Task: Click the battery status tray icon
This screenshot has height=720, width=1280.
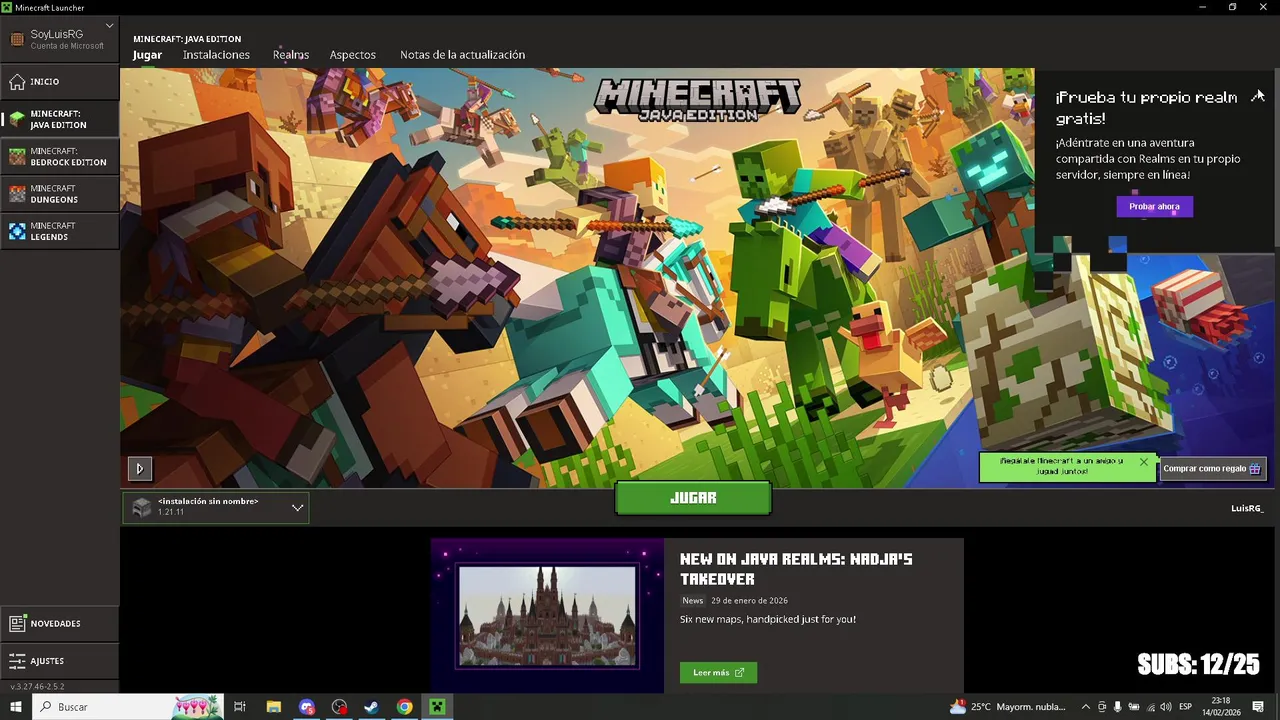Action: (1134, 707)
